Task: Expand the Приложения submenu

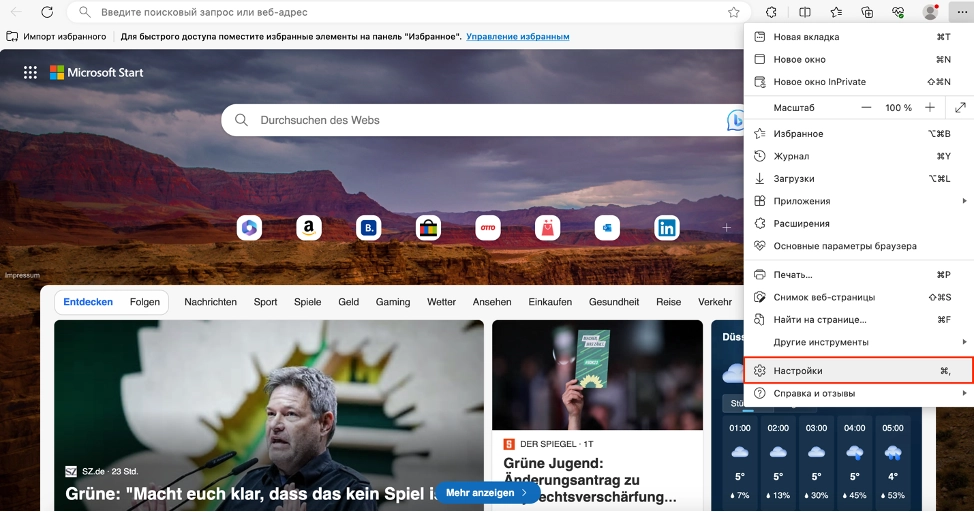Action: tap(858, 201)
